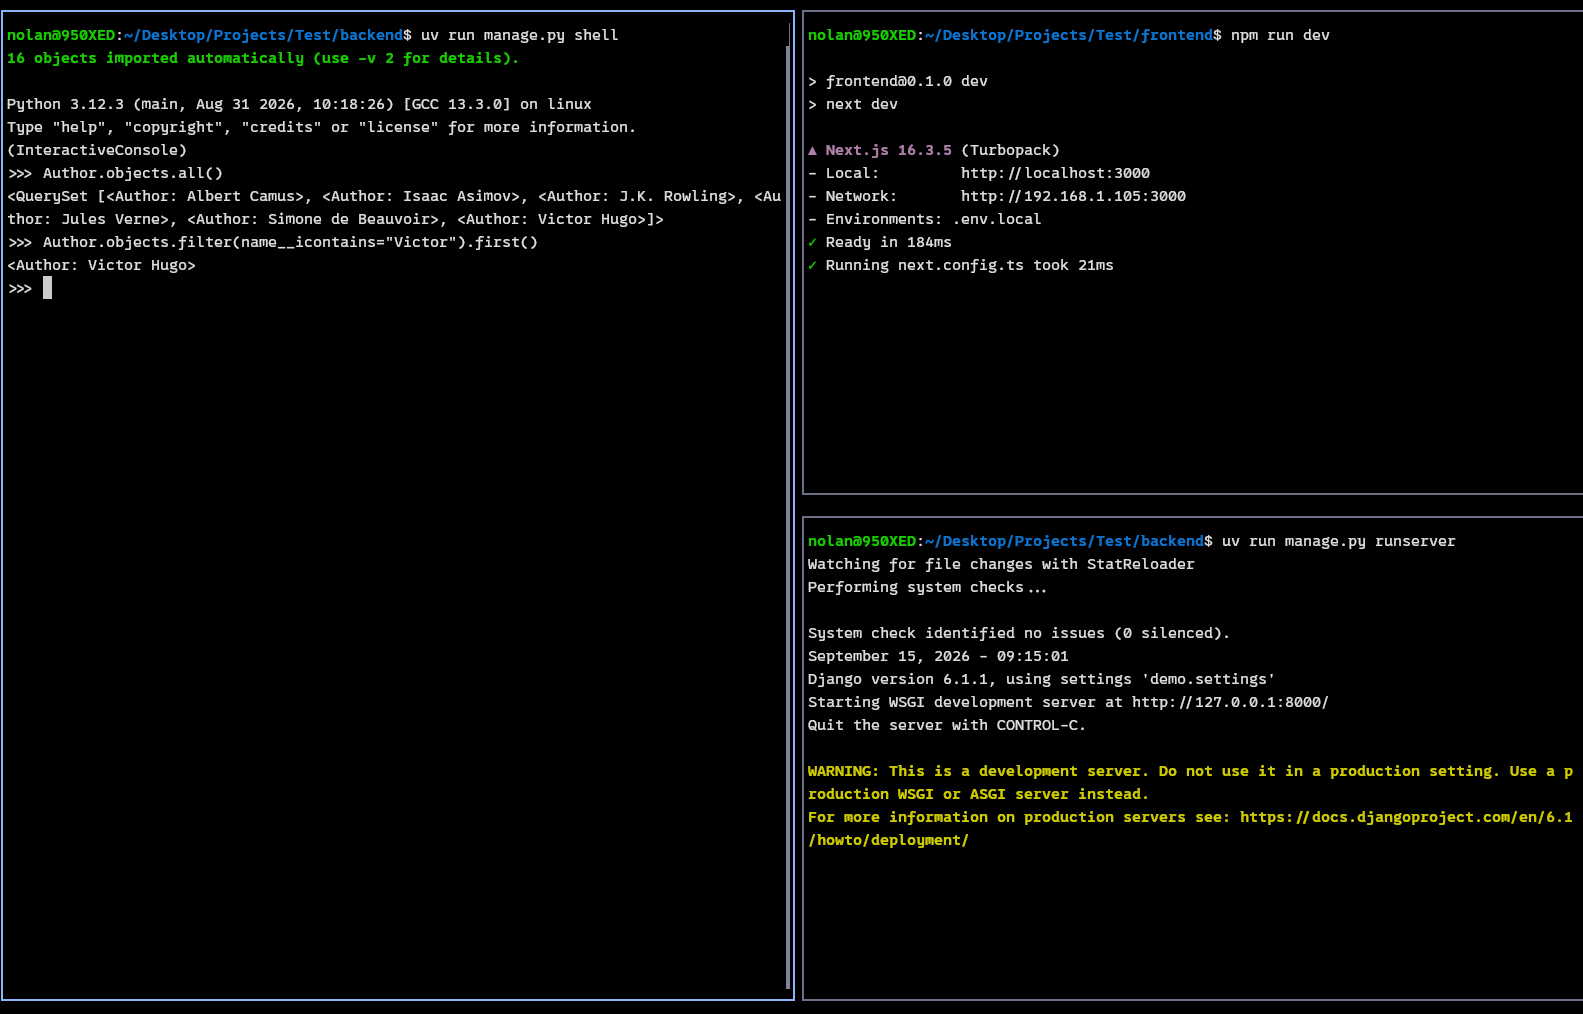The image size is (1583, 1014).
Task: Click the Next.js triangle logo icon
Action: click(x=812, y=150)
